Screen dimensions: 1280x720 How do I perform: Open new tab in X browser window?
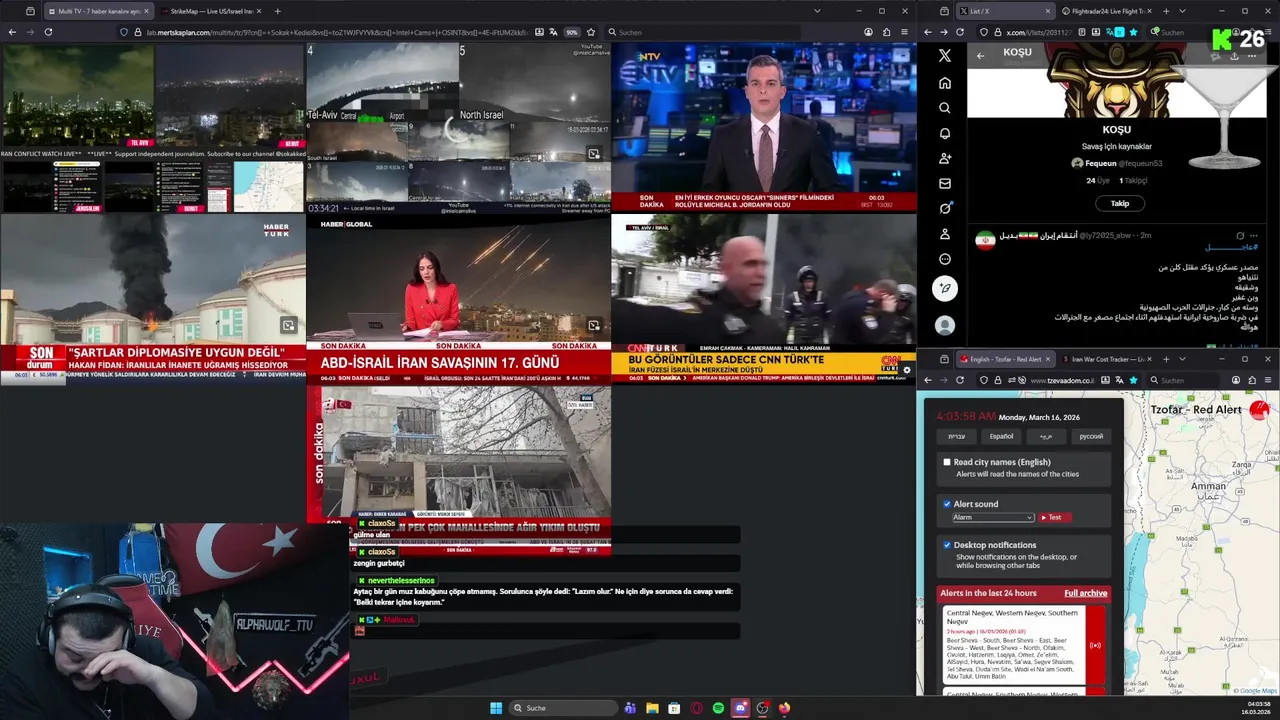[1166, 11]
